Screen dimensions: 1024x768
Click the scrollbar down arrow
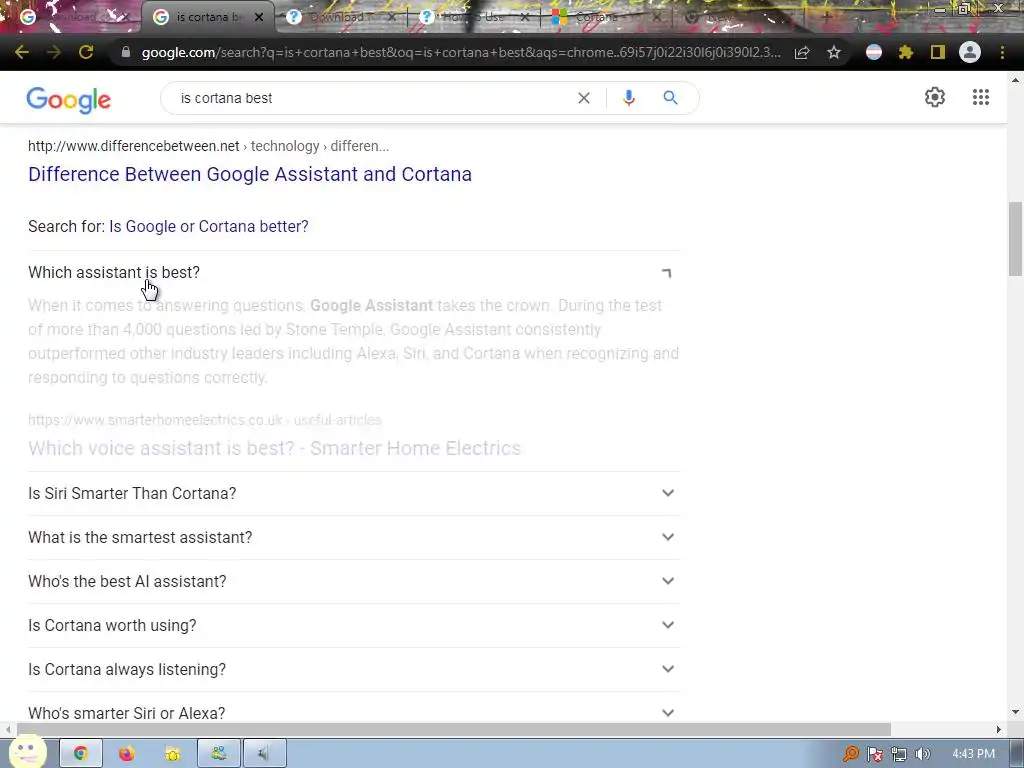point(1015,712)
